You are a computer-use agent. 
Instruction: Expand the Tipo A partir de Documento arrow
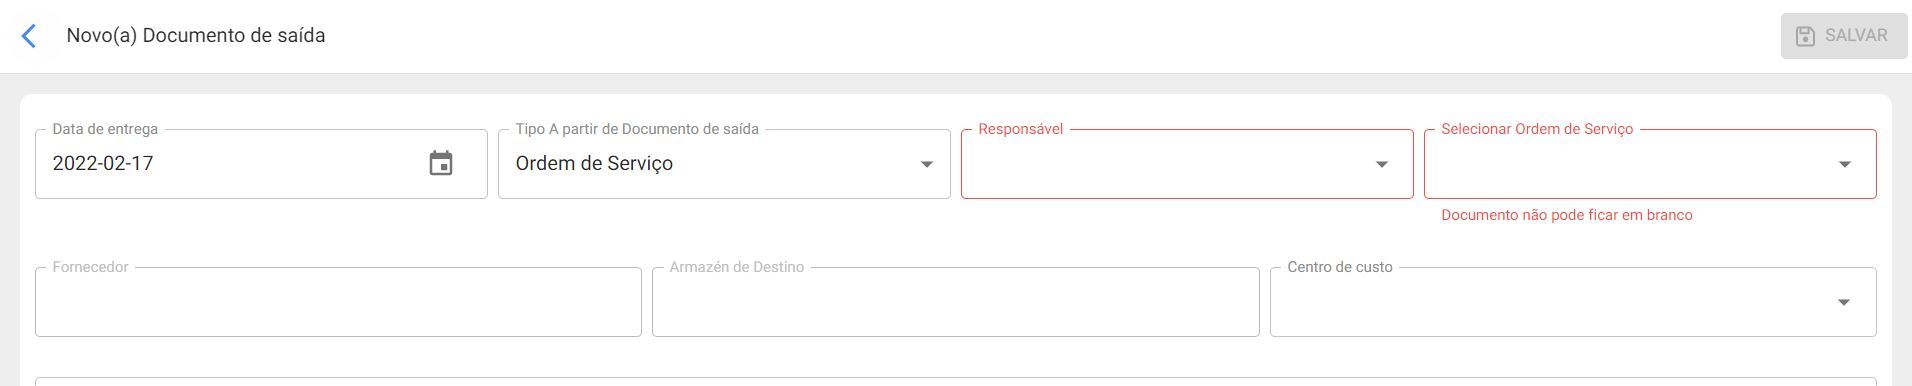tap(927, 164)
